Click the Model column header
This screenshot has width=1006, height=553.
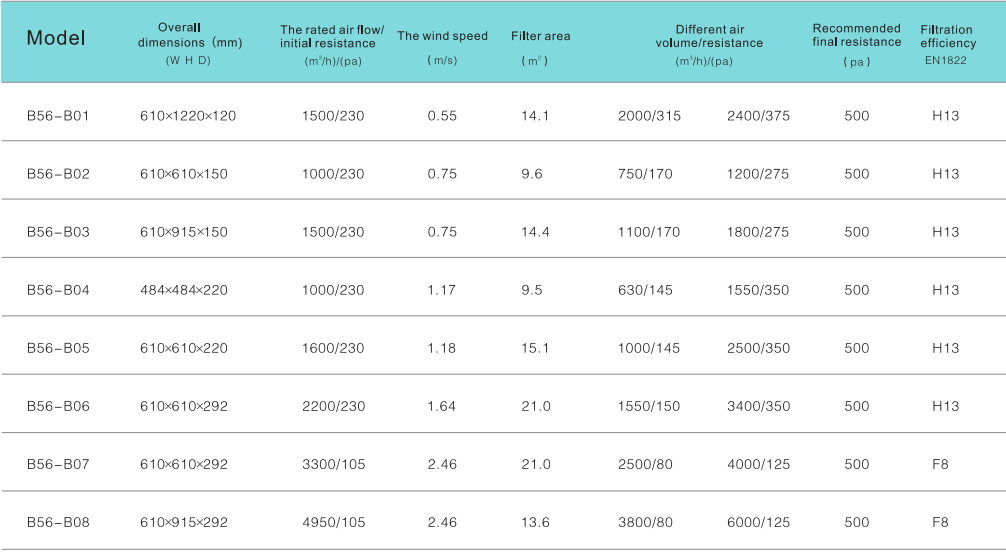coord(56,39)
